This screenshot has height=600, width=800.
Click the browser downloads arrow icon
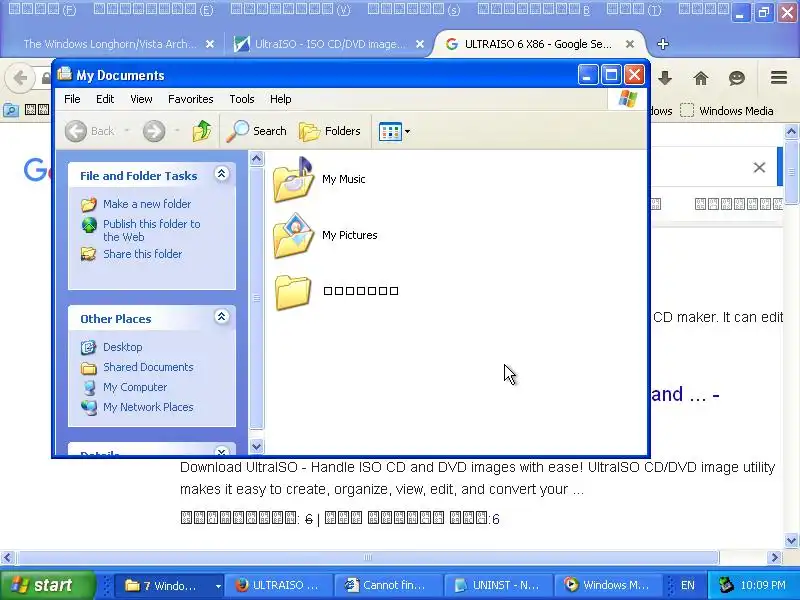[665, 78]
